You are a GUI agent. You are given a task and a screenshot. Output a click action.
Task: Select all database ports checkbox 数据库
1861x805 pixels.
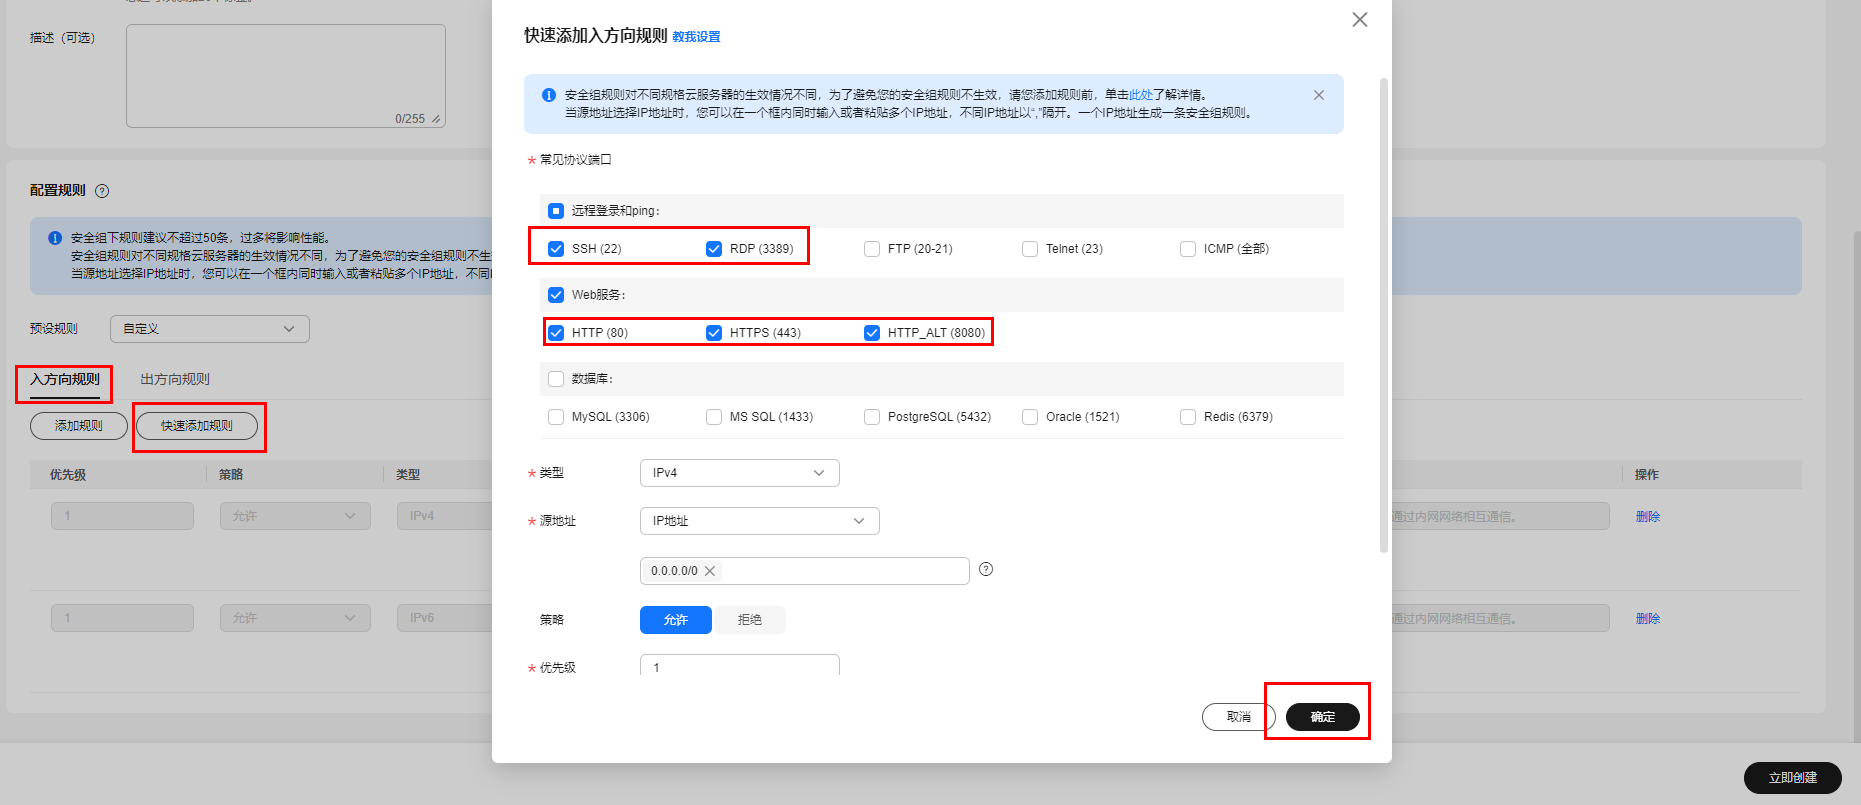pos(556,379)
